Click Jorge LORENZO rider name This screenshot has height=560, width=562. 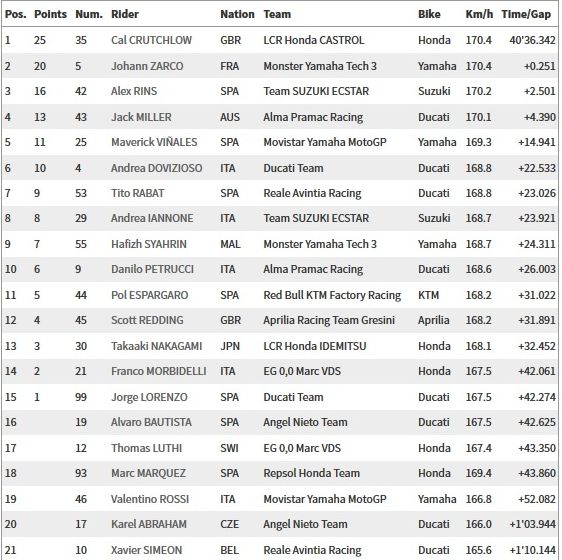pyautogui.click(x=149, y=397)
